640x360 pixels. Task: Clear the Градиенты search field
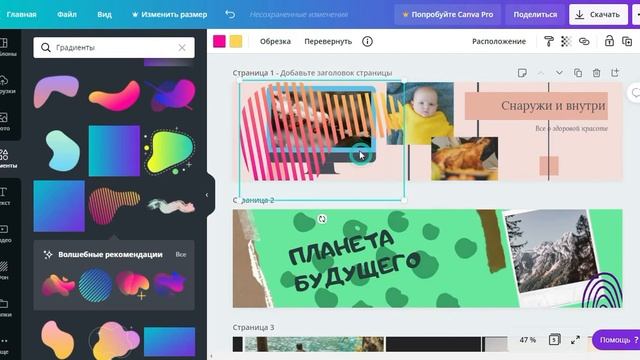[182, 48]
